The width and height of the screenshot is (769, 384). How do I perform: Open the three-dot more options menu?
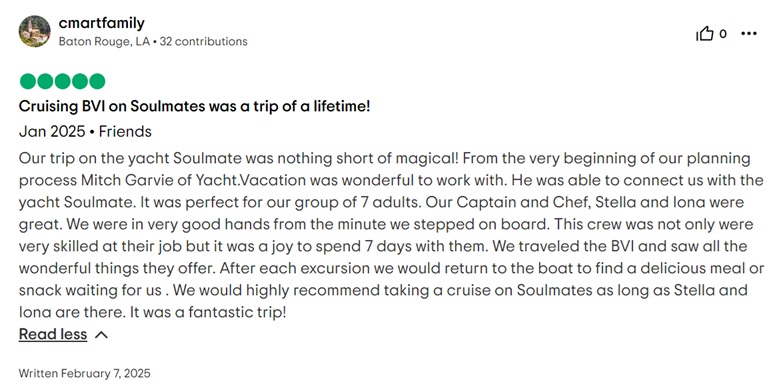tap(748, 34)
